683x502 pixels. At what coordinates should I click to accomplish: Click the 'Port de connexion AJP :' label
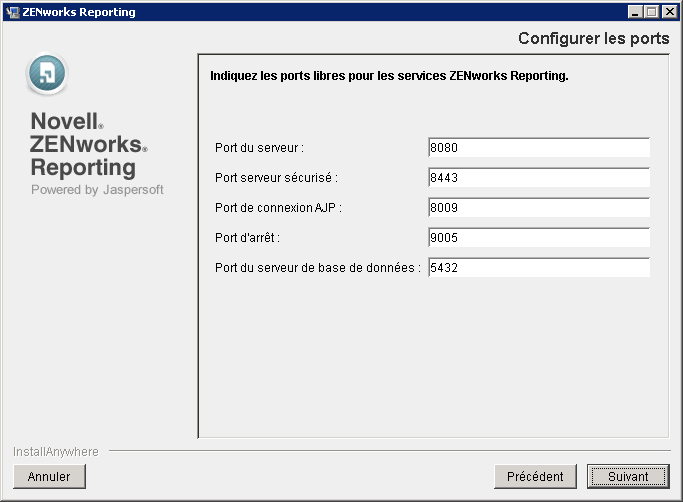(278, 208)
